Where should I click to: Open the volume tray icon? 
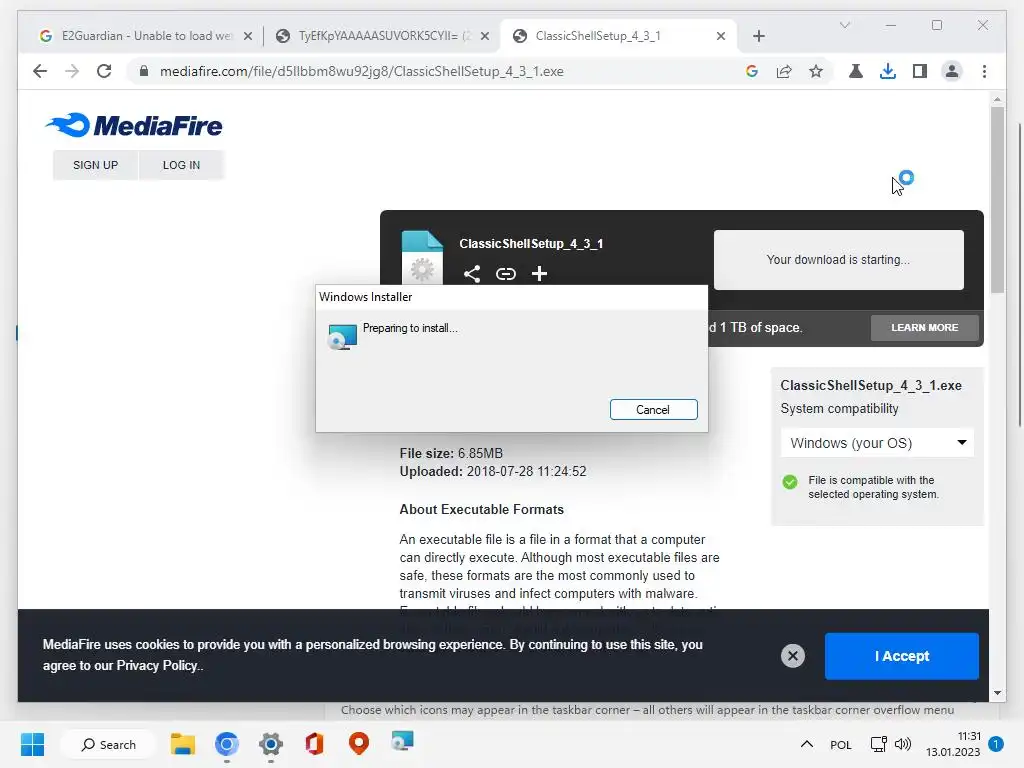tap(903, 744)
